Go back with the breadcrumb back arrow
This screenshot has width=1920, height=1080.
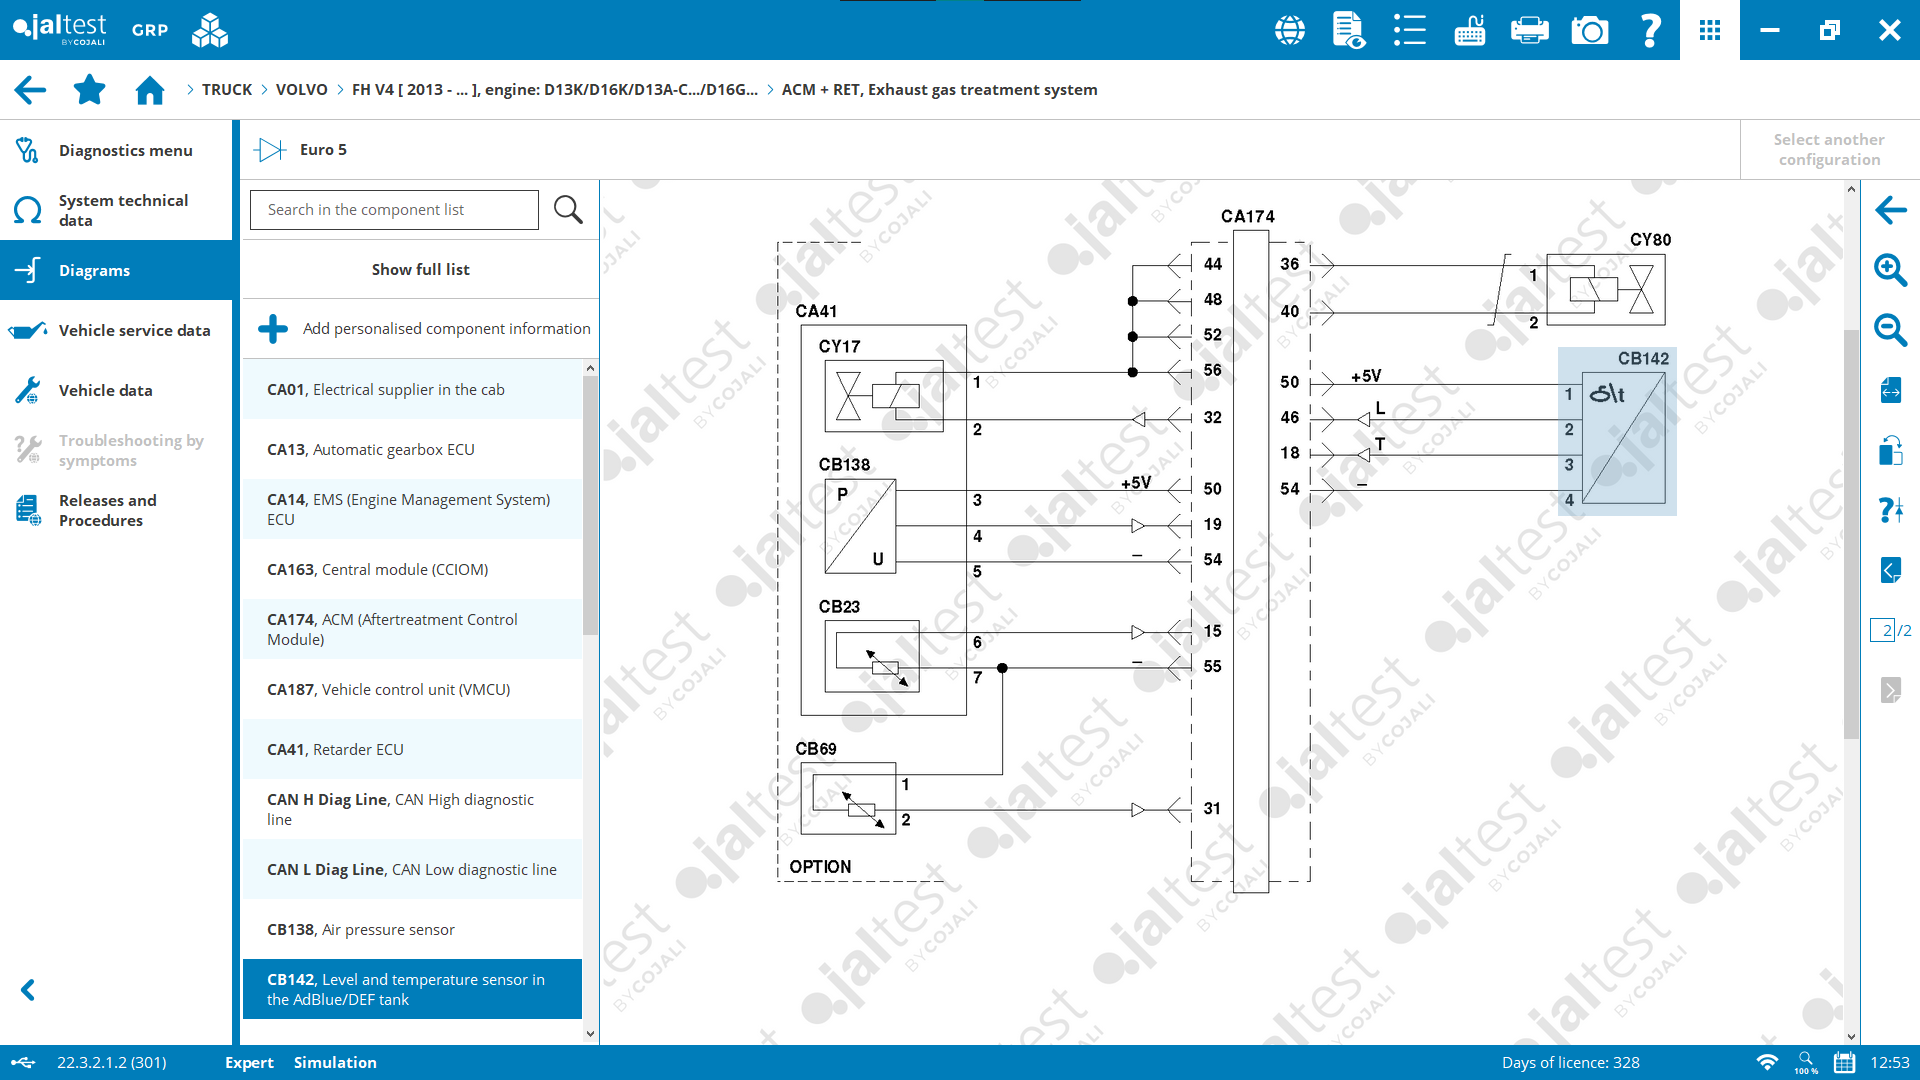tap(30, 90)
